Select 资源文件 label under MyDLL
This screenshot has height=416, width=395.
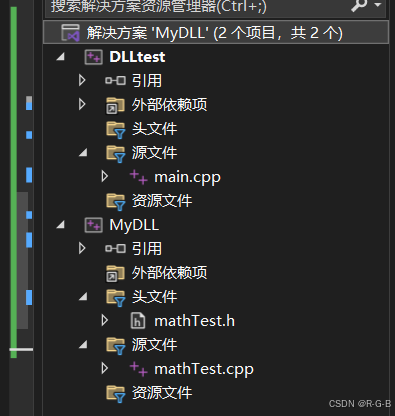coord(162,393)
